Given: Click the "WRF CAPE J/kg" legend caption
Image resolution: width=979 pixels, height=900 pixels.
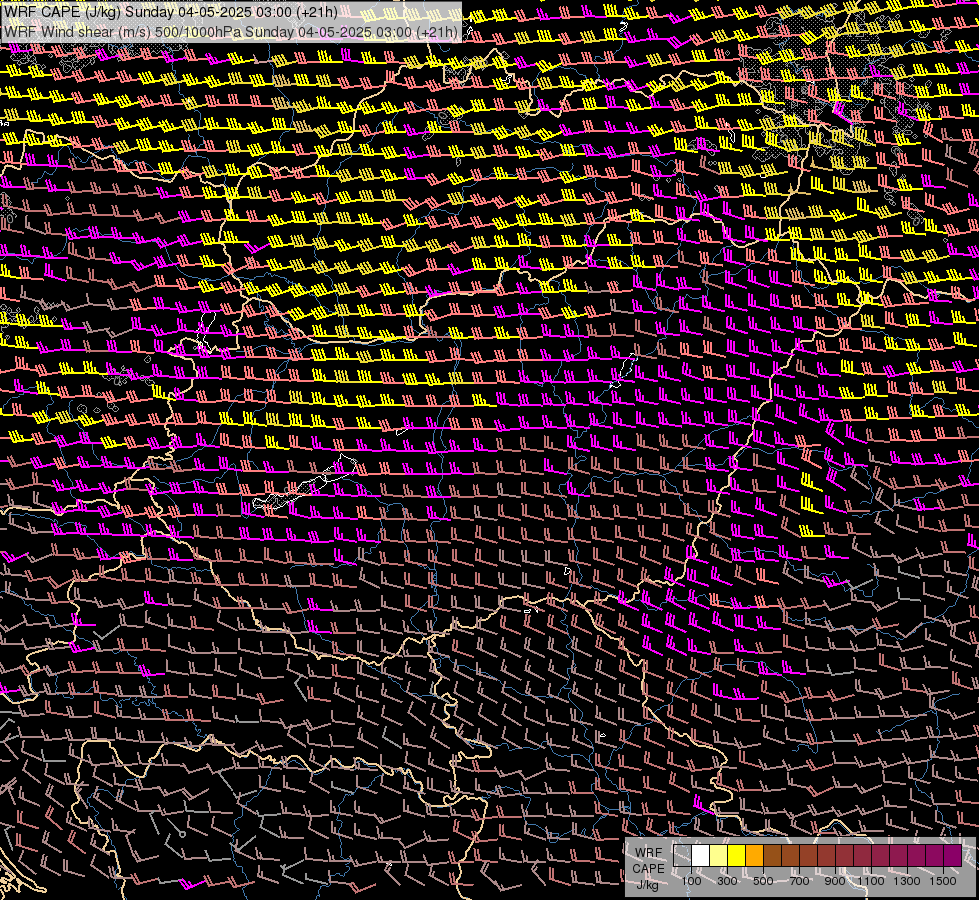Looking at the screenshot, I should click(648, 869).
